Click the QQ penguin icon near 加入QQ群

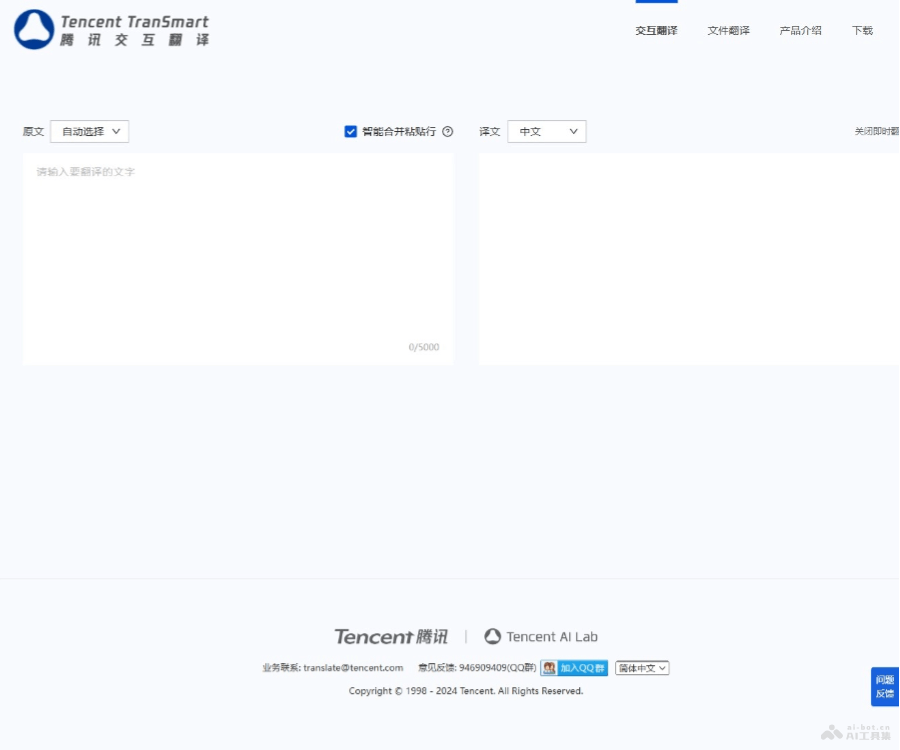tap(548, 668)
